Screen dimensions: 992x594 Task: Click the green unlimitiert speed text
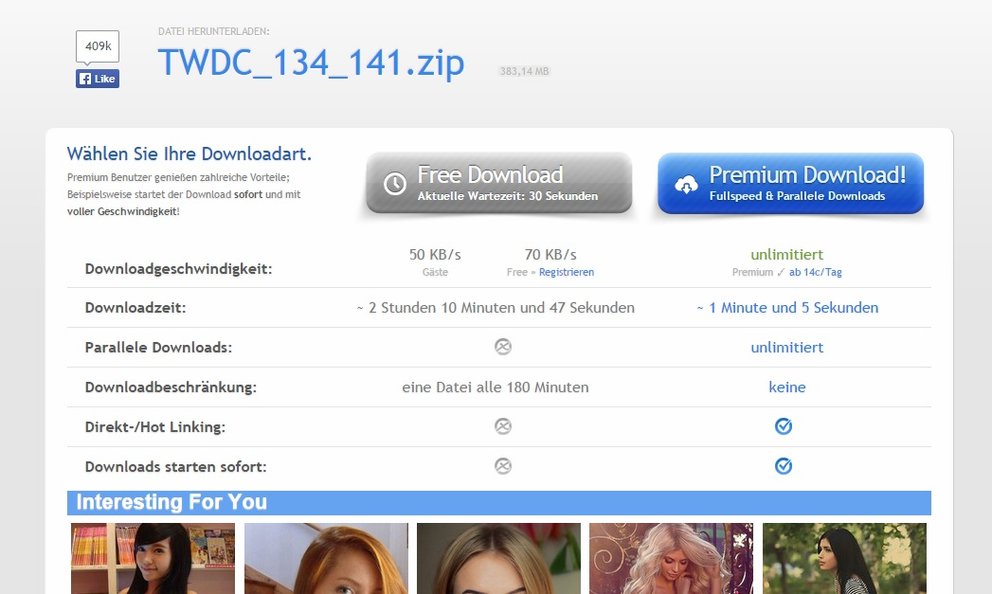pyautogui.click(x=787, y=254)
